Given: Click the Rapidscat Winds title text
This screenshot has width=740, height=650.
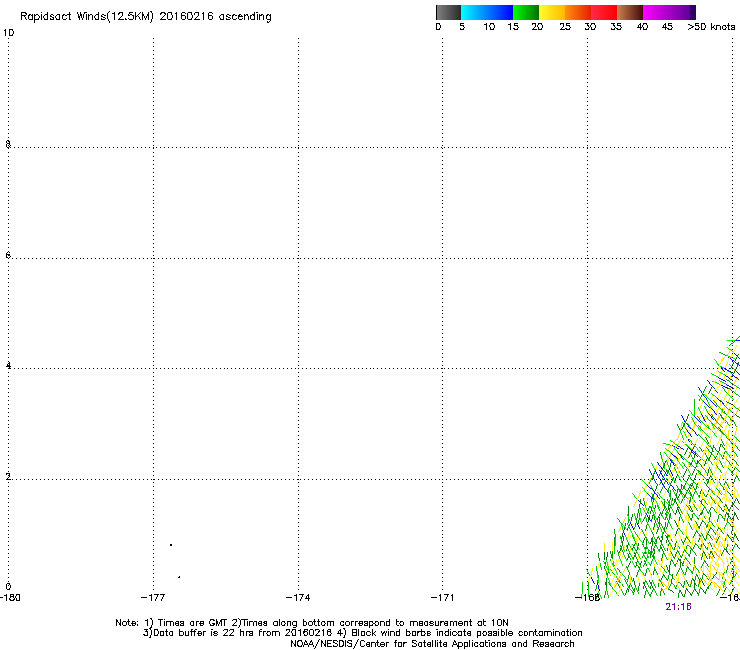Looking at the screenshot, I should point(146,17).
